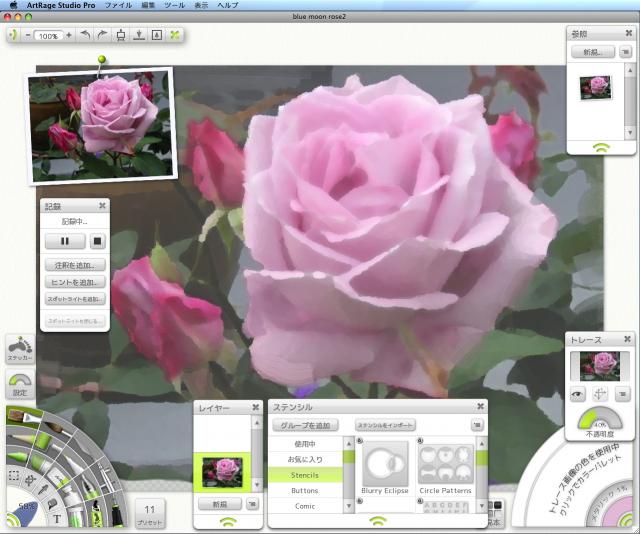Select the rose layer thumbnail in the レイヤー panel
Image resolution: width=640 pixels, height=534 pixels.
click(222, 472)
